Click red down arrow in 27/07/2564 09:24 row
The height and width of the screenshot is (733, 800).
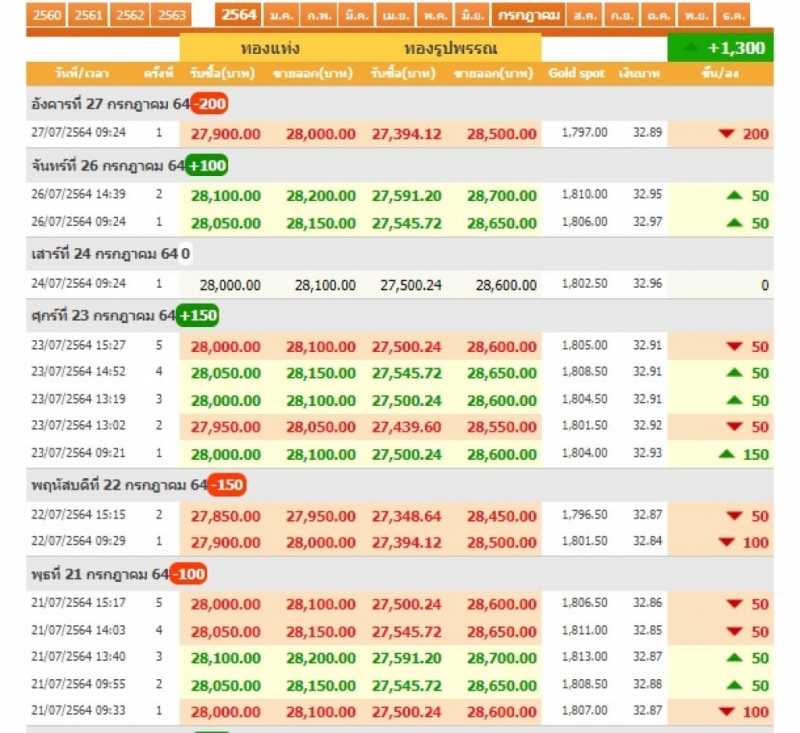pos(726,134)
